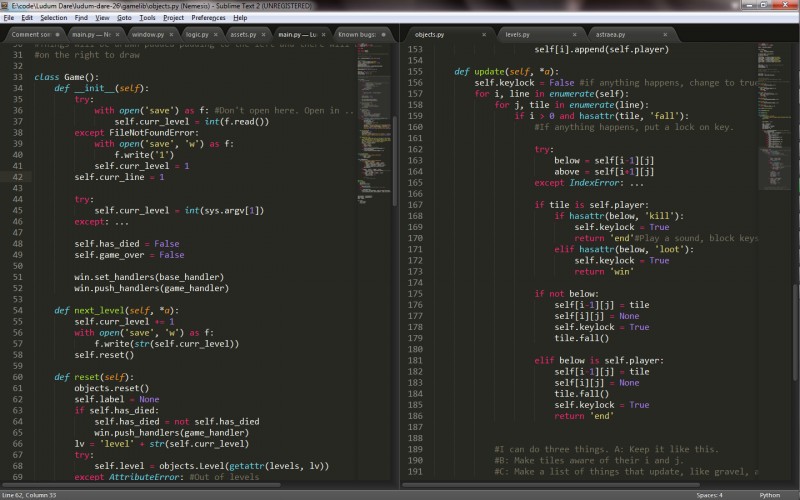The image size is (800, 500).
Task: Click 'def __init__(self):' on line 34
Action: 102,88
